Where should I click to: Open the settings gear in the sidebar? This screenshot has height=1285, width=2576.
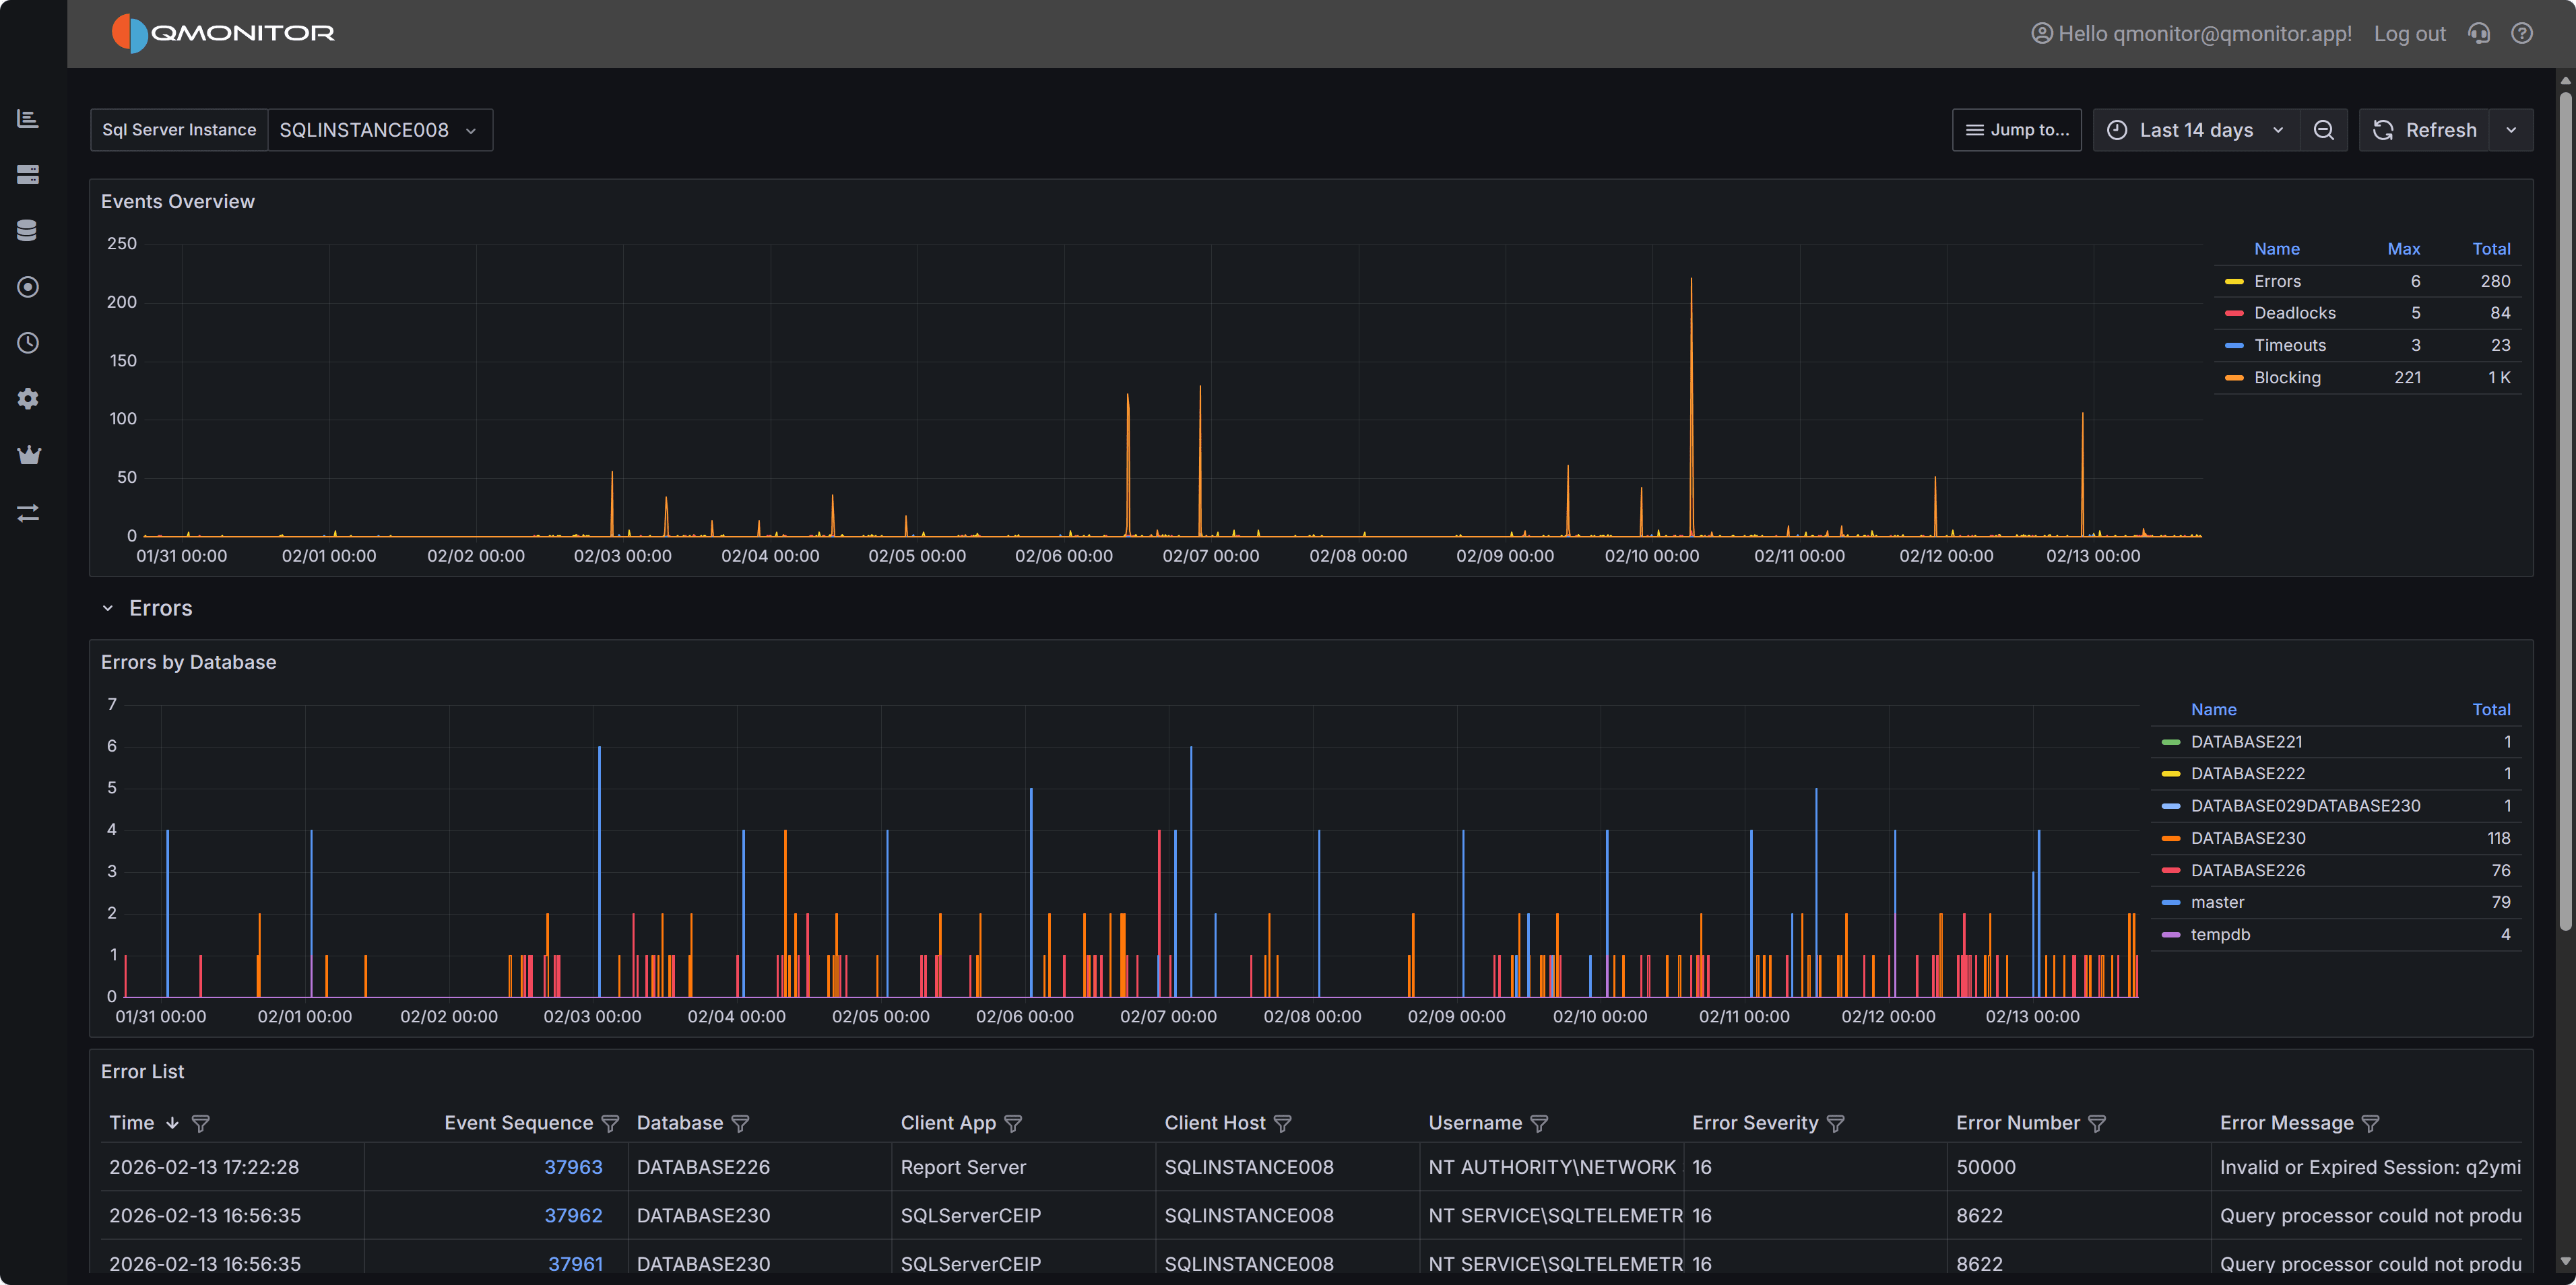tap(28, 399)
